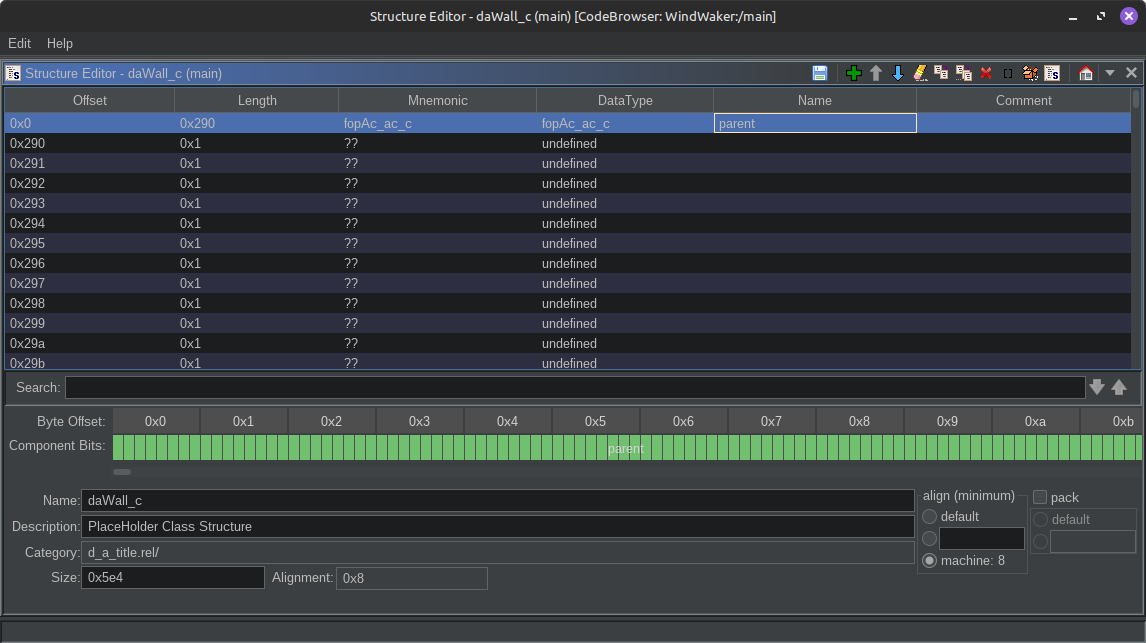Click byte offset 0x5 header cell

596,422
